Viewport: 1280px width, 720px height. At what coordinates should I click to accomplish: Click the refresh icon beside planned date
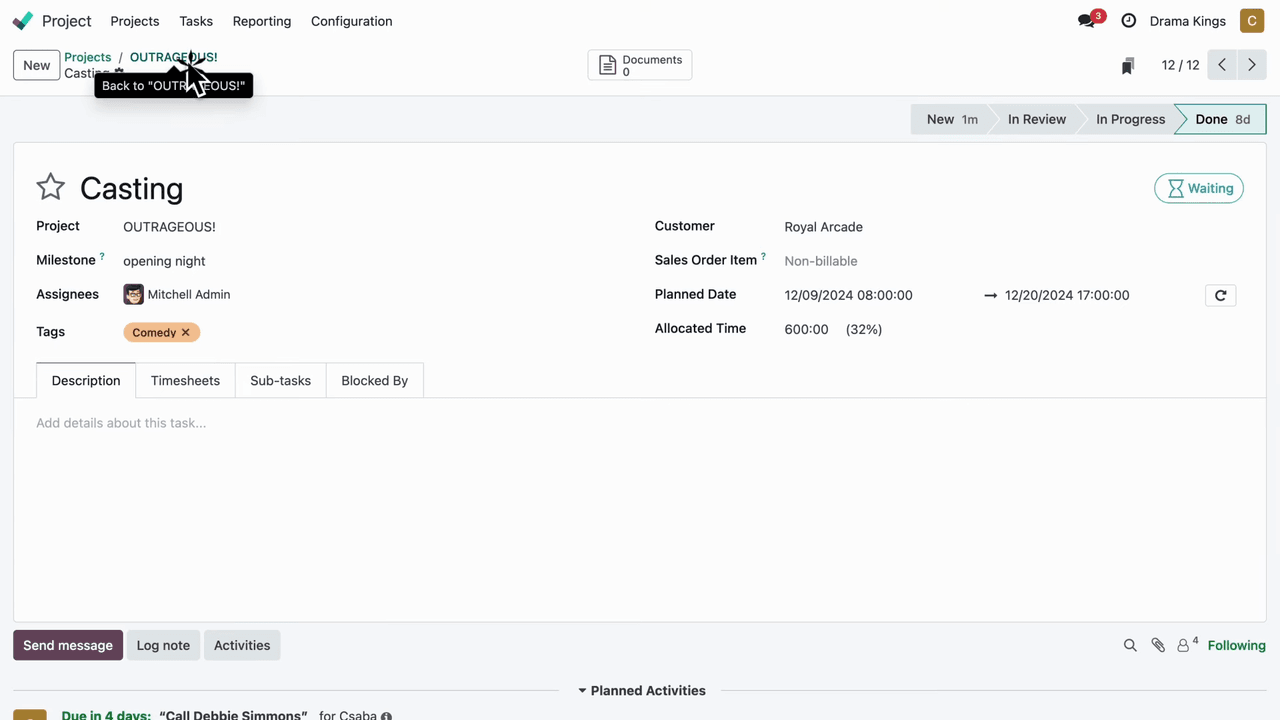click(1220, 295)
